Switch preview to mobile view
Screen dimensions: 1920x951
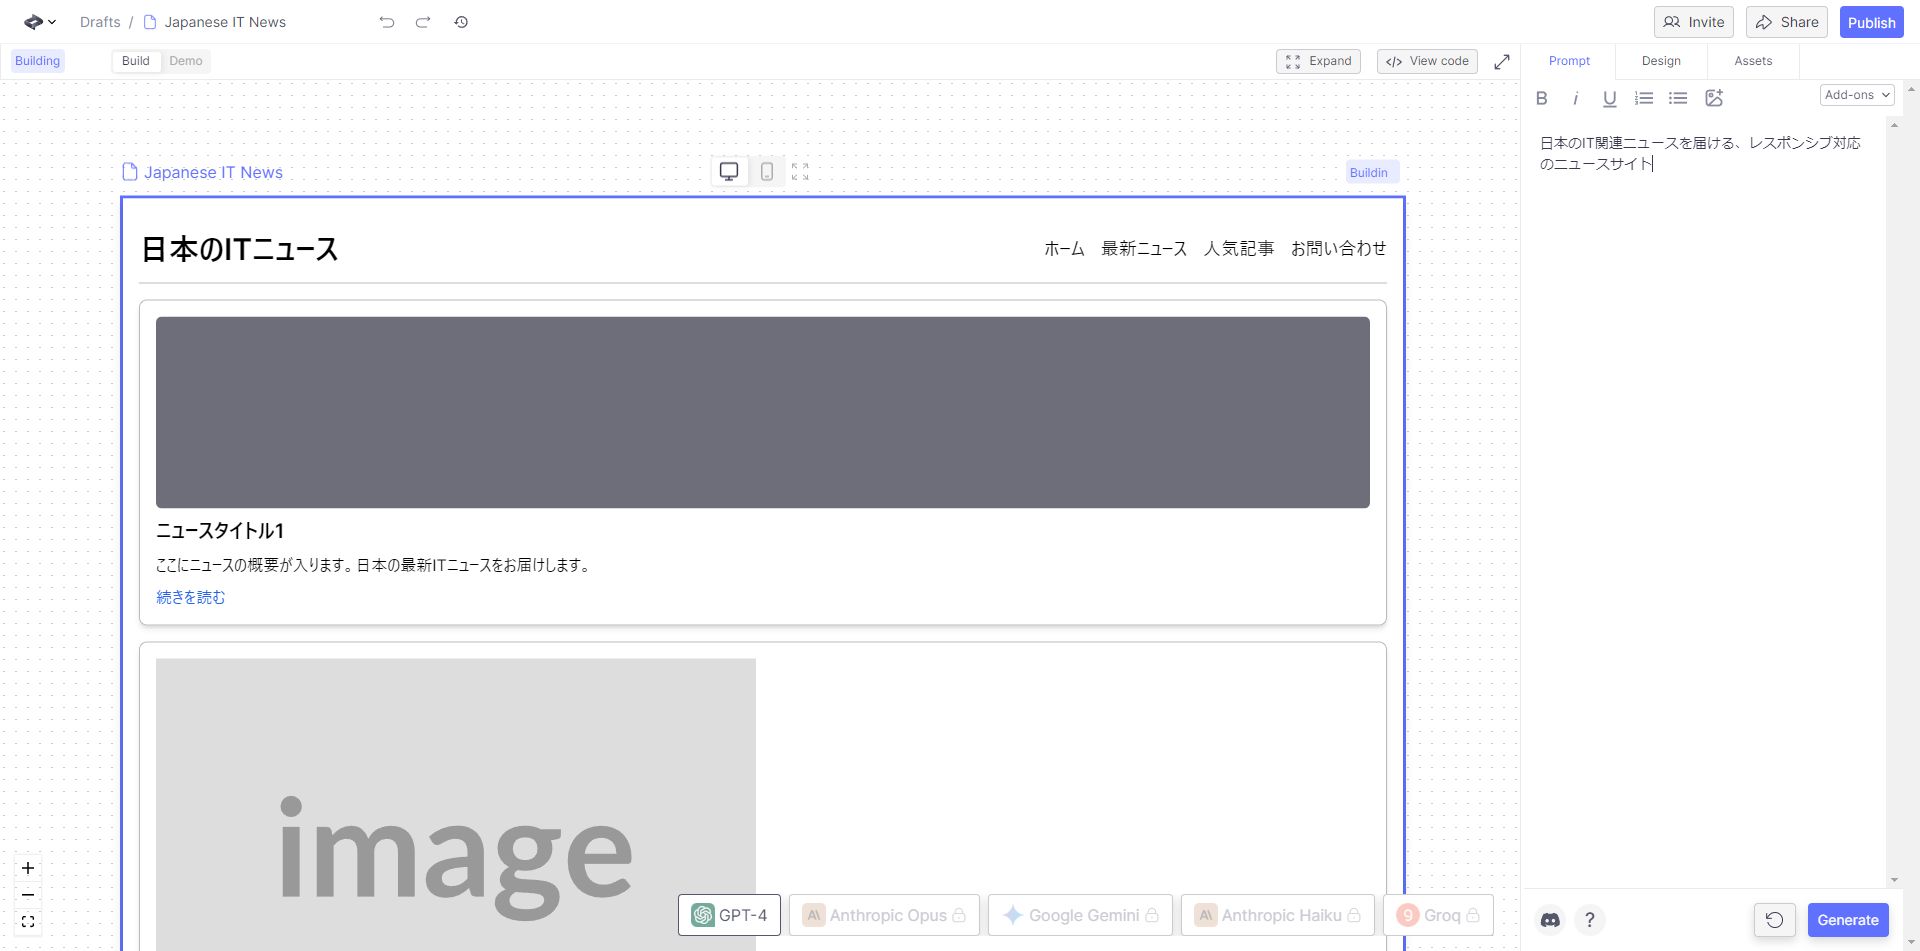point(766,171)
